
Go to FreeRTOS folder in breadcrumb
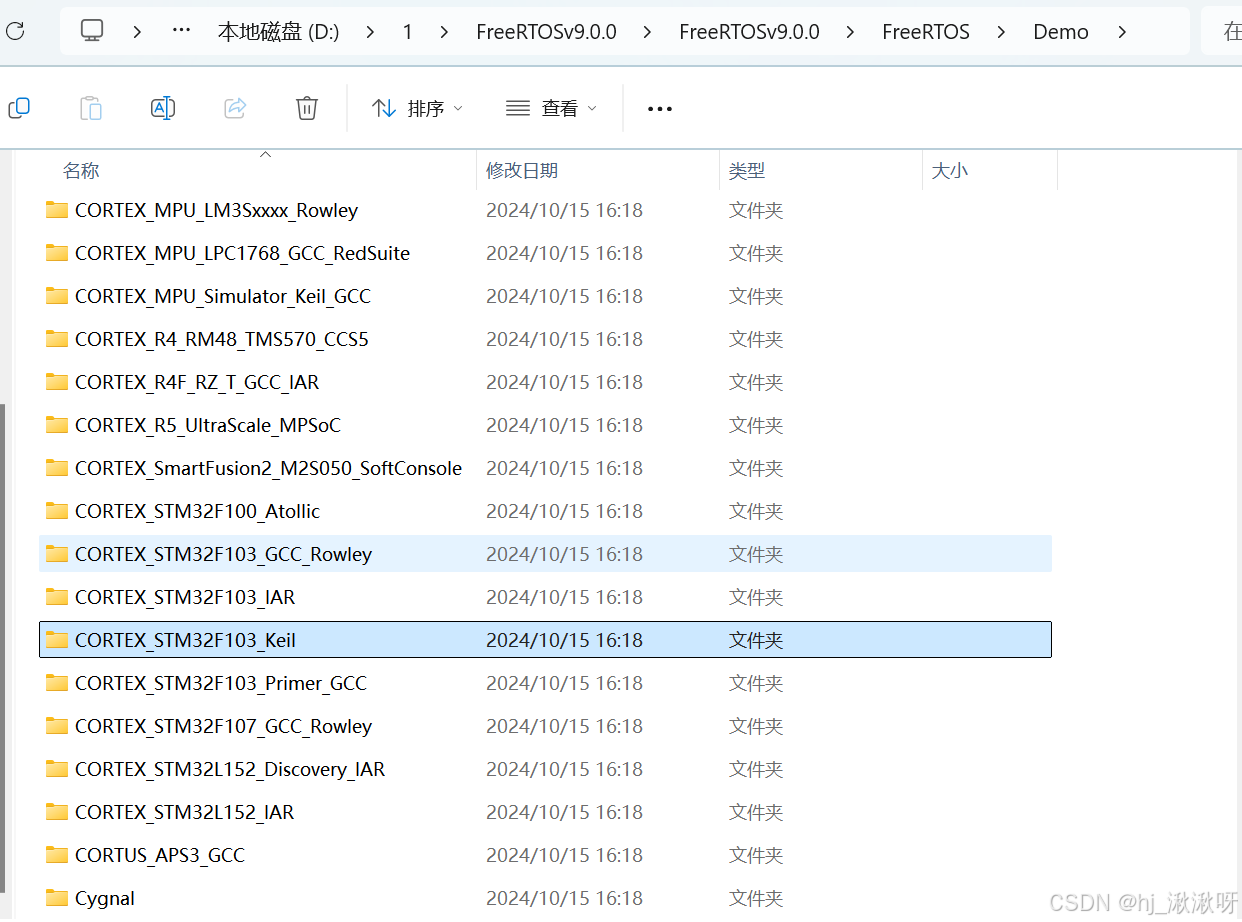[926, 32]
